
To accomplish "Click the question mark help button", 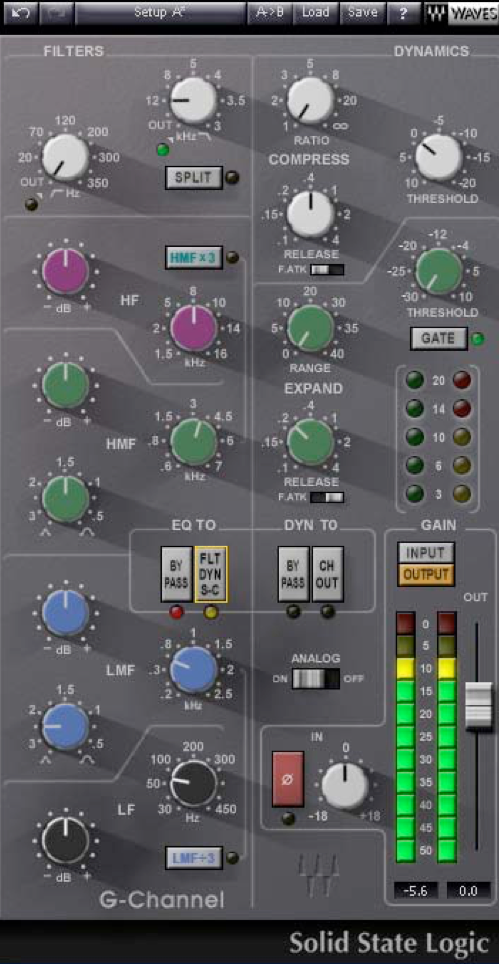I will pyautogui.click(x=404, y=13).
